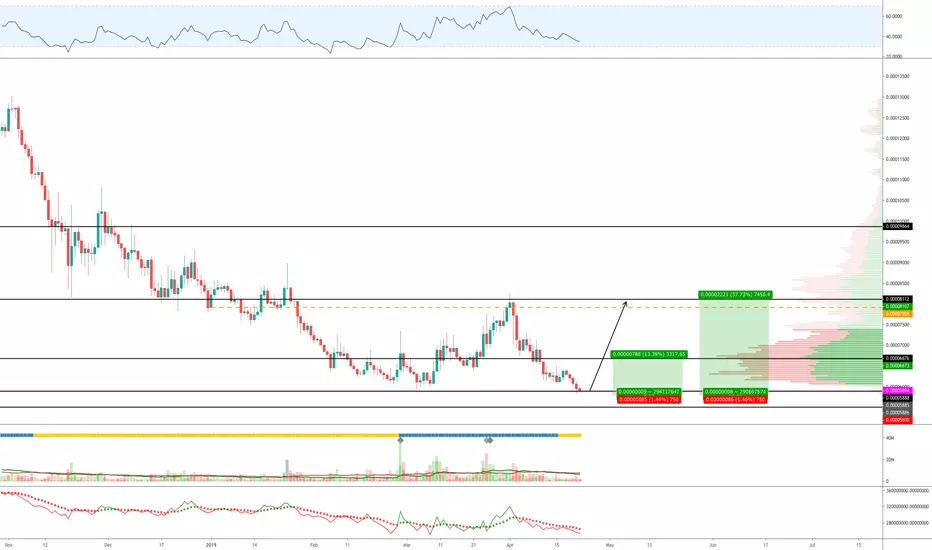Click the magenta 0.00005894 price label
This screenshot has width=932, height=550.
coord(898,391)
